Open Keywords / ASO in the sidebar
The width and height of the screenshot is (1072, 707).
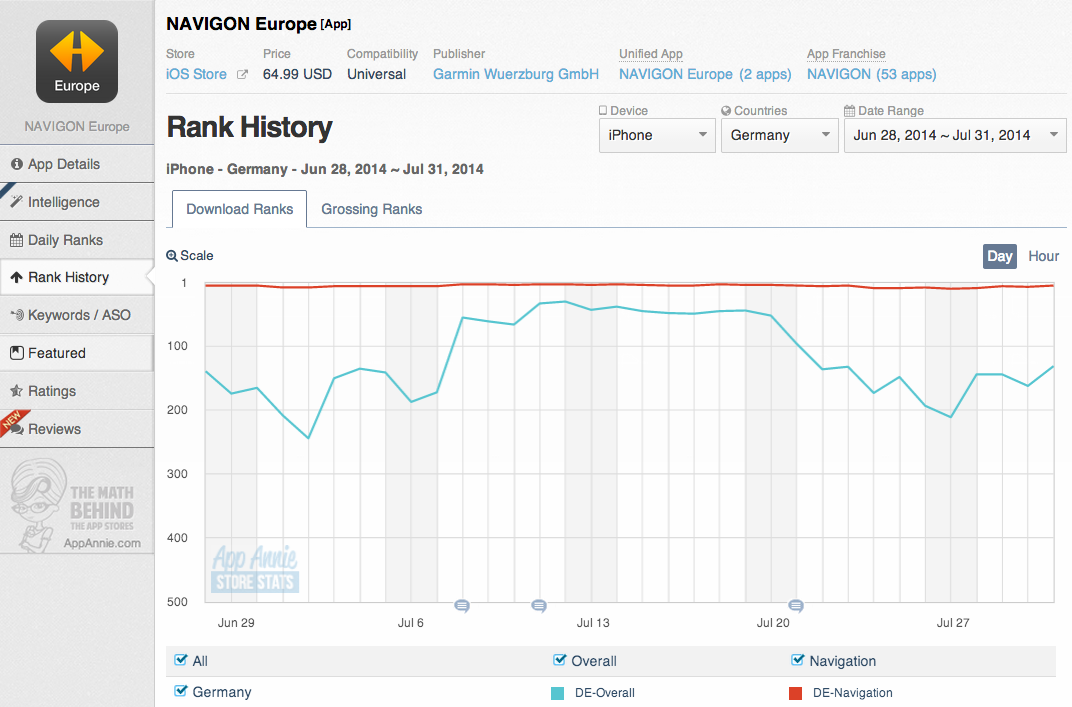point(77,315)
